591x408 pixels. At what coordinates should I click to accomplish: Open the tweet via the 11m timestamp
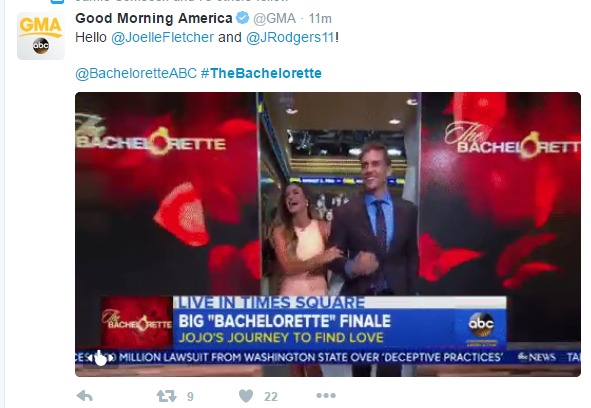pyautogui.click(x=320, y=18)
